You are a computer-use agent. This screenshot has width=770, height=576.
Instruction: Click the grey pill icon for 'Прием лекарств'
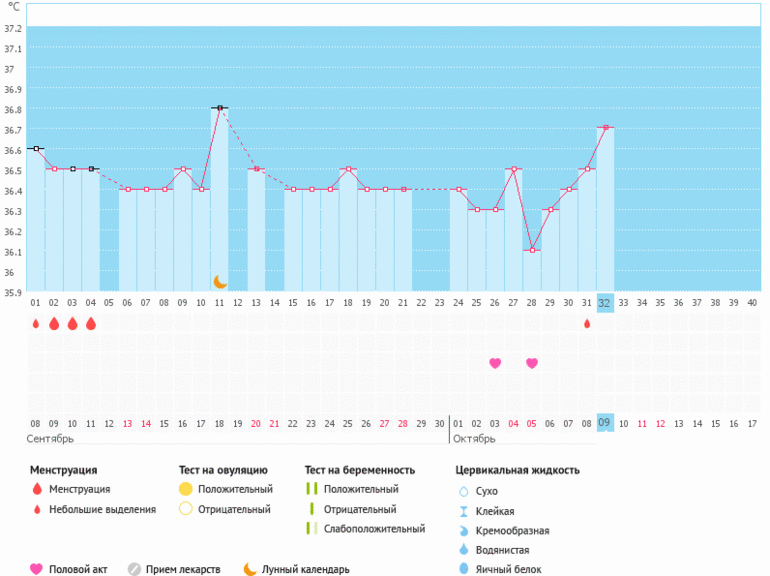134,569
